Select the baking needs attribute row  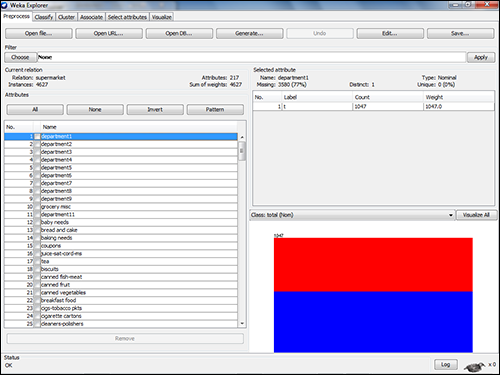pyautogui.click(x=121, y=238)
